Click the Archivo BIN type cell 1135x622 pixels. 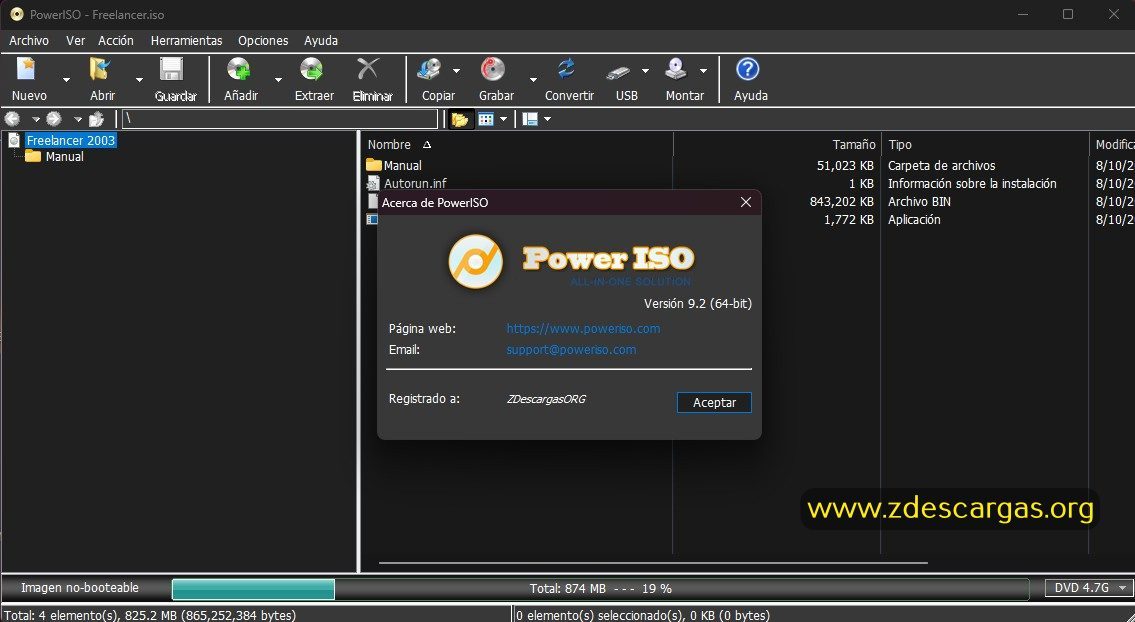919,202
